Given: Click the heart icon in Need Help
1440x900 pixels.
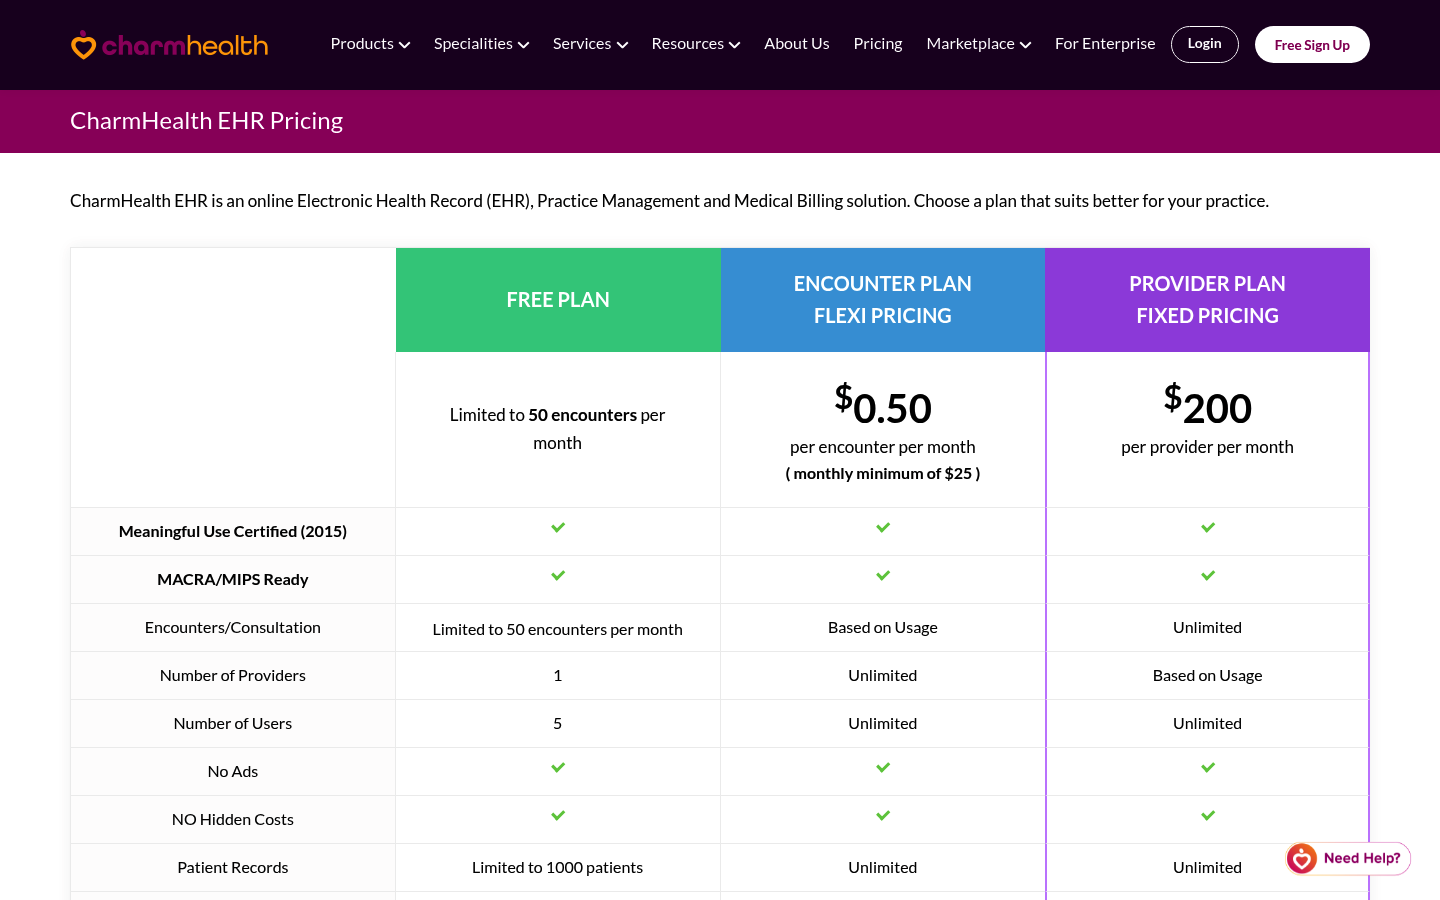Looking at the screenshot, I should (1302, 858).
